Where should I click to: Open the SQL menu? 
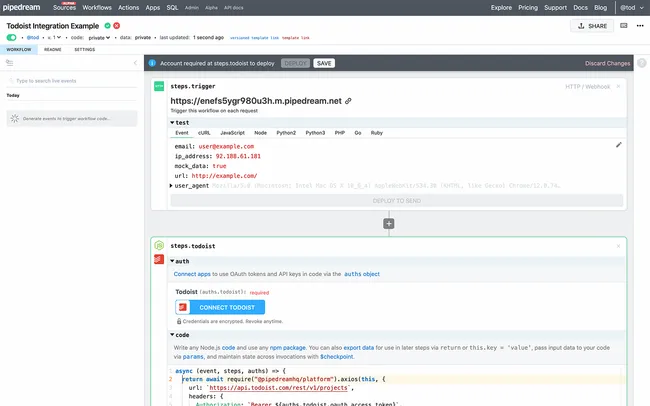coord(172,7)
